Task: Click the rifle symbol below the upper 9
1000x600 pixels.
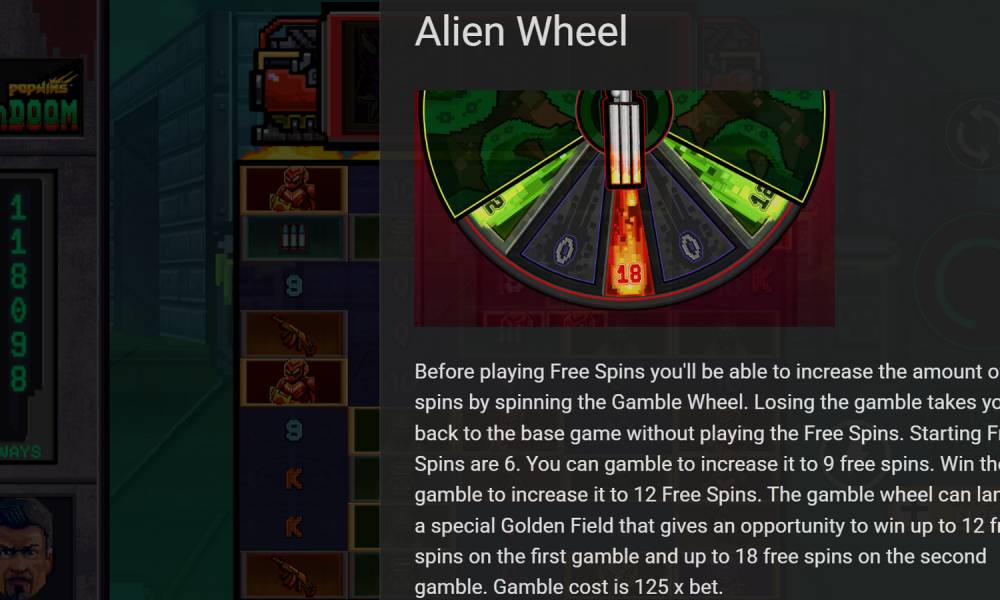Action: 293,334
